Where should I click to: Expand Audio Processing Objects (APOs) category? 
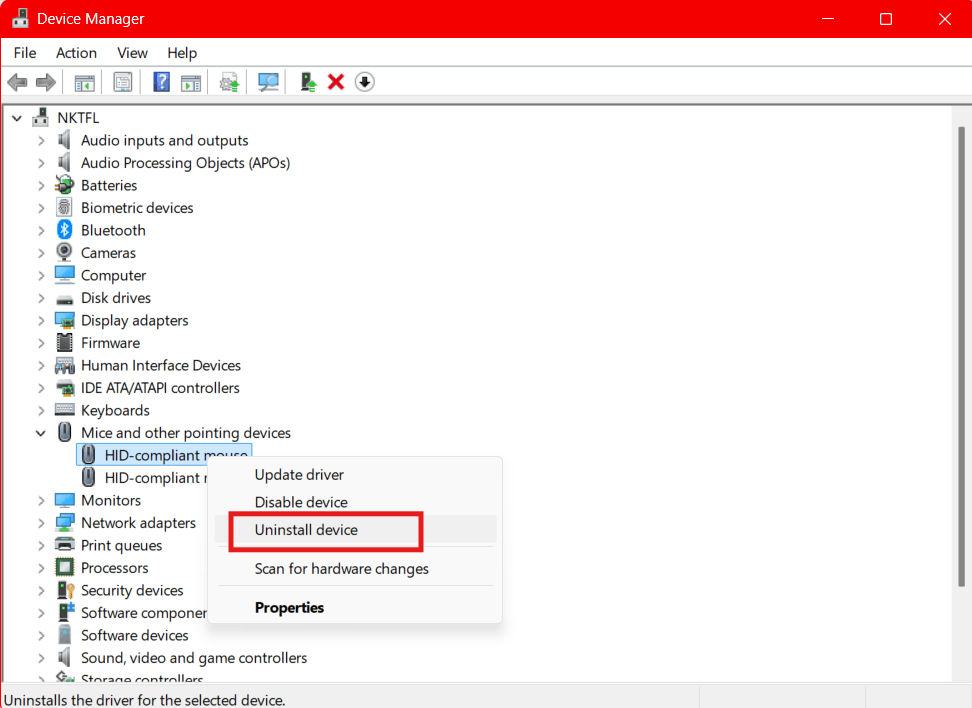(x=41, y=163)
